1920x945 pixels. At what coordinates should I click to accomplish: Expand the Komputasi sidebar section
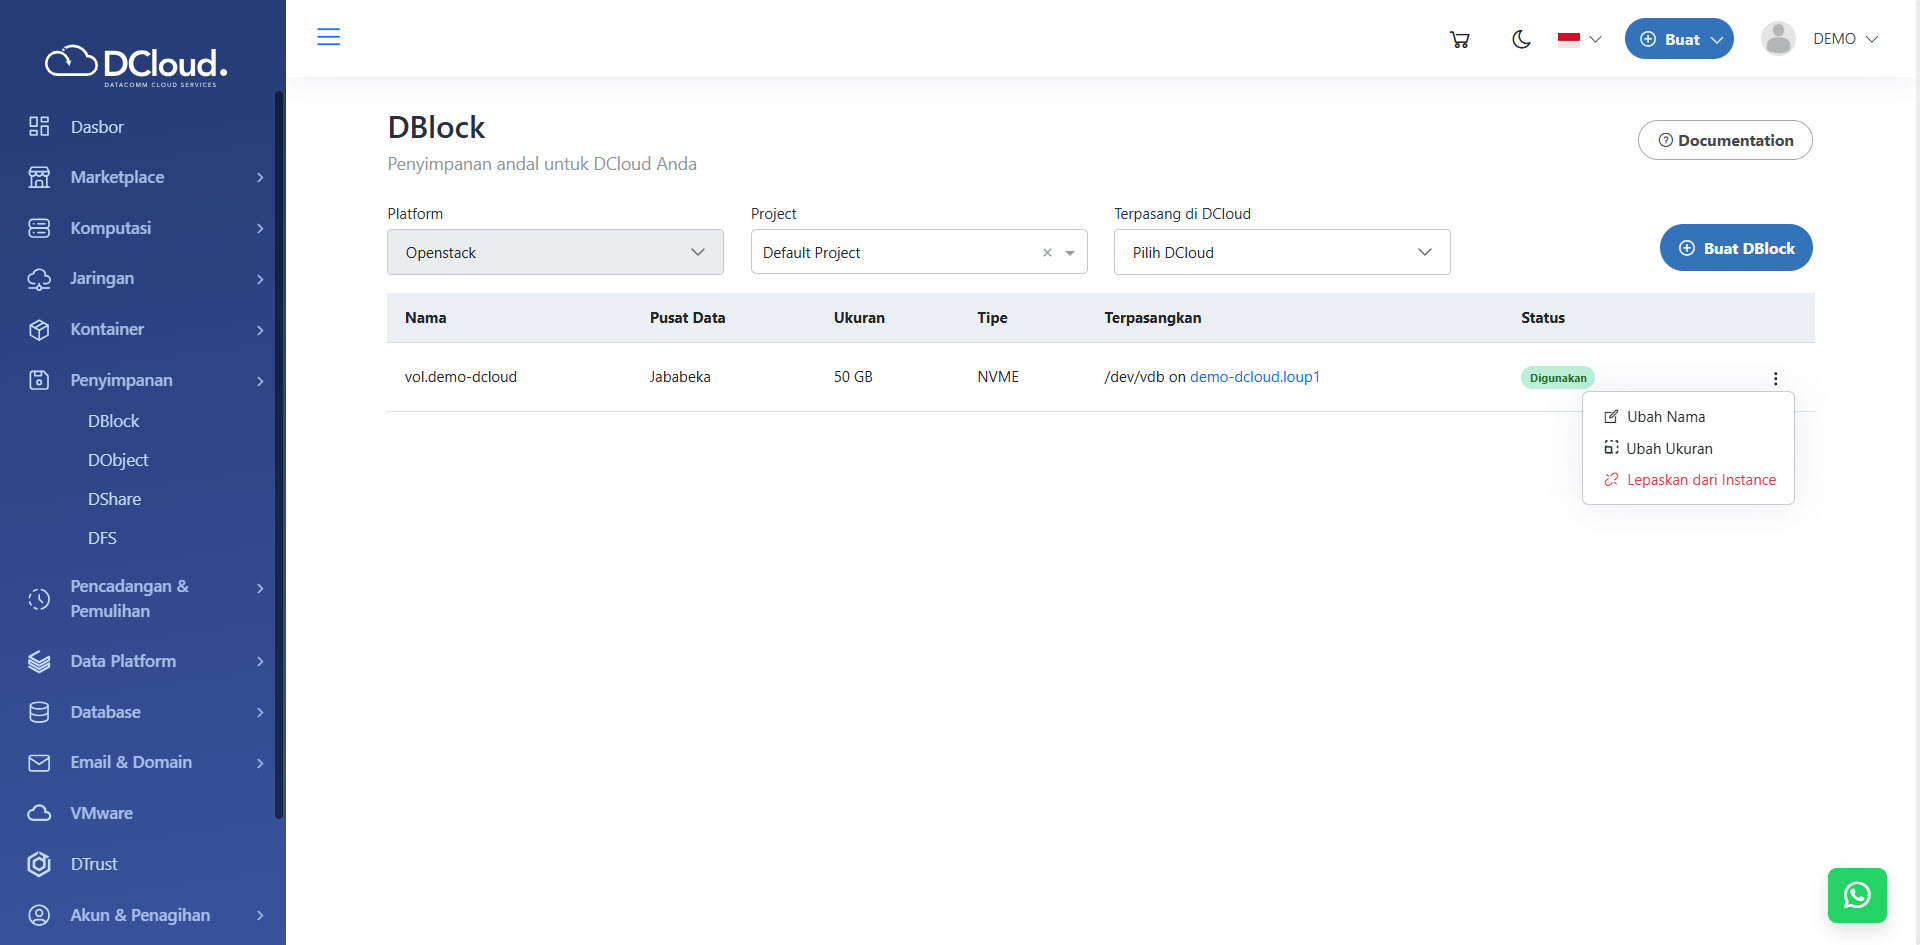146,228
